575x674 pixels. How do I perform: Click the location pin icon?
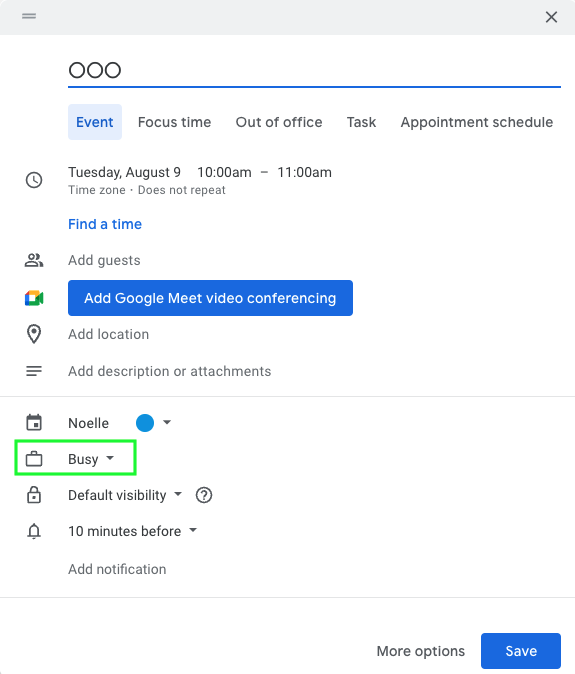coord(34,334)
